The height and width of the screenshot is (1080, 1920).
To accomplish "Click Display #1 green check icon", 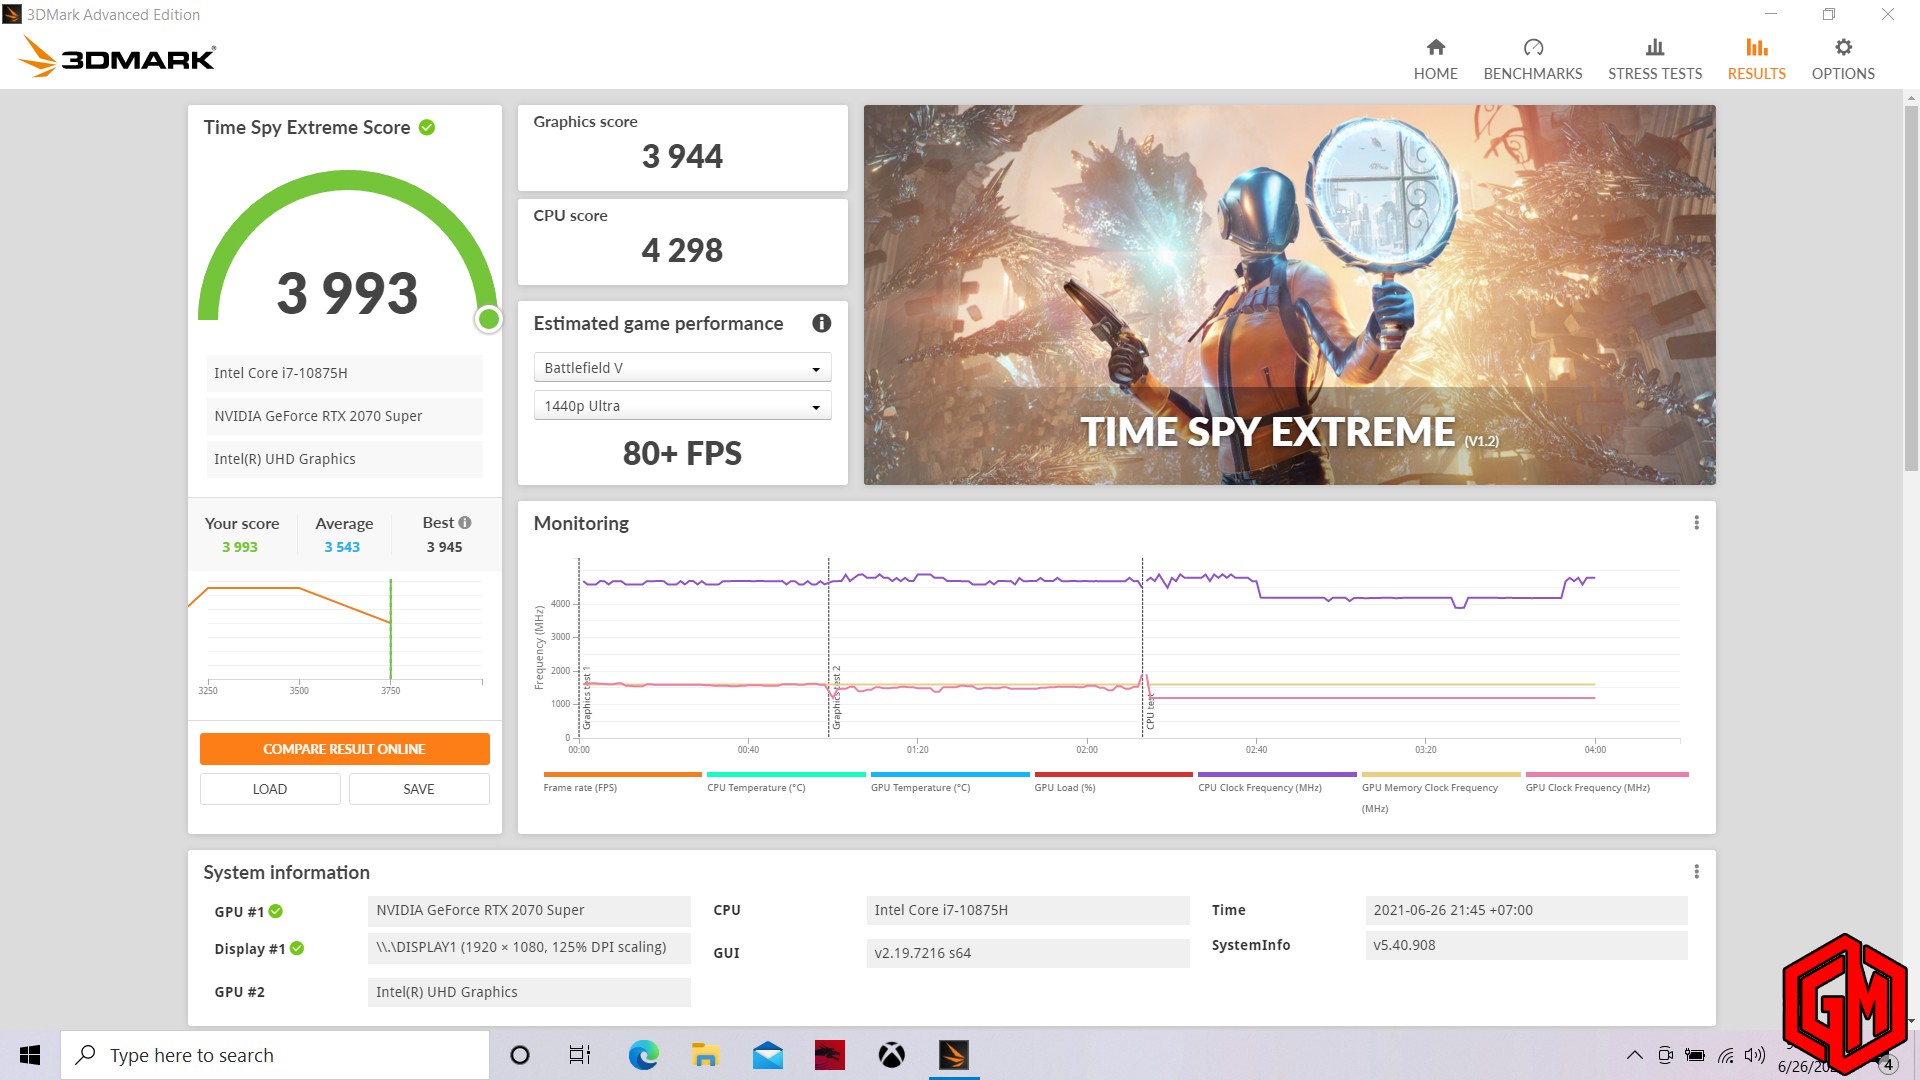I will [297, 948].
